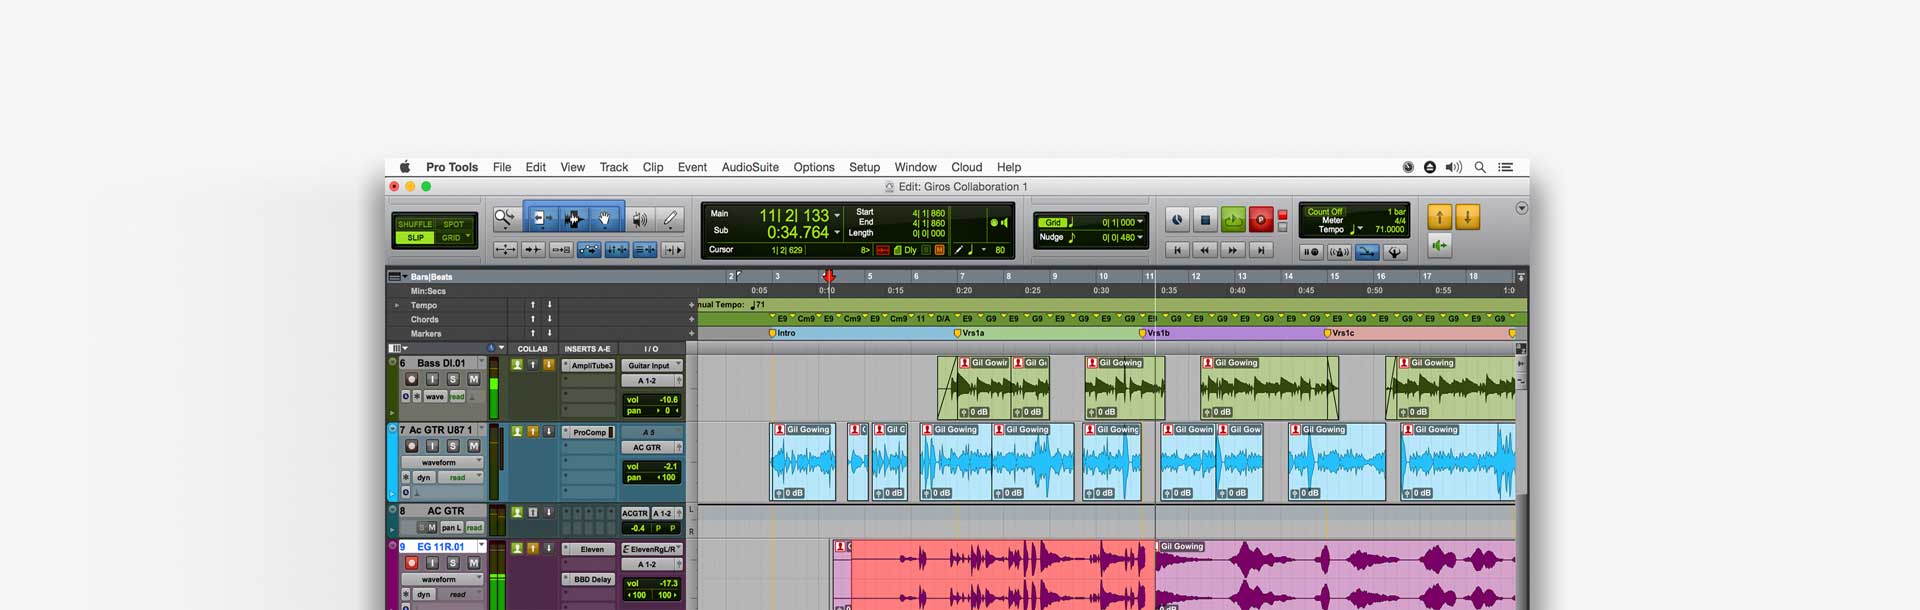The width and height of the screenshot is (1920, 610).
Task: Click the Stop transport button
Action: click(x=1205, y=220)
